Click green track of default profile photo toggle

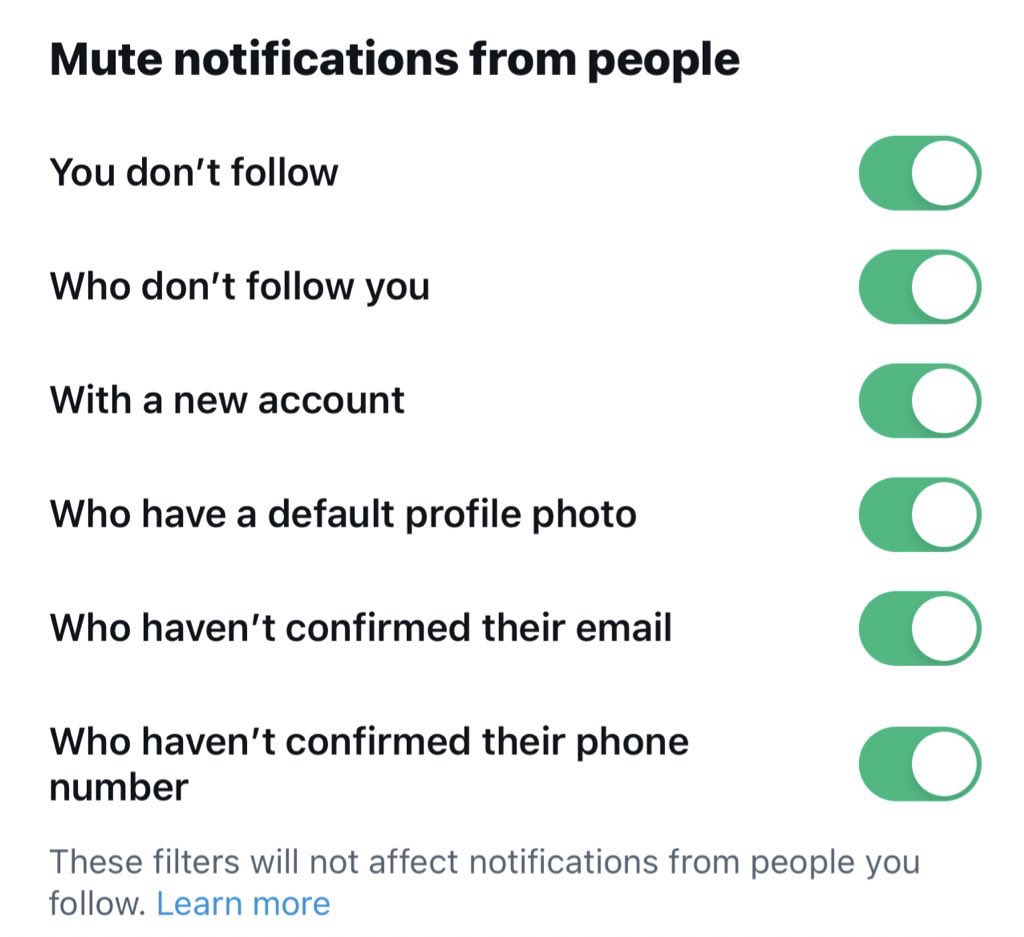click(x=884, y=515)
